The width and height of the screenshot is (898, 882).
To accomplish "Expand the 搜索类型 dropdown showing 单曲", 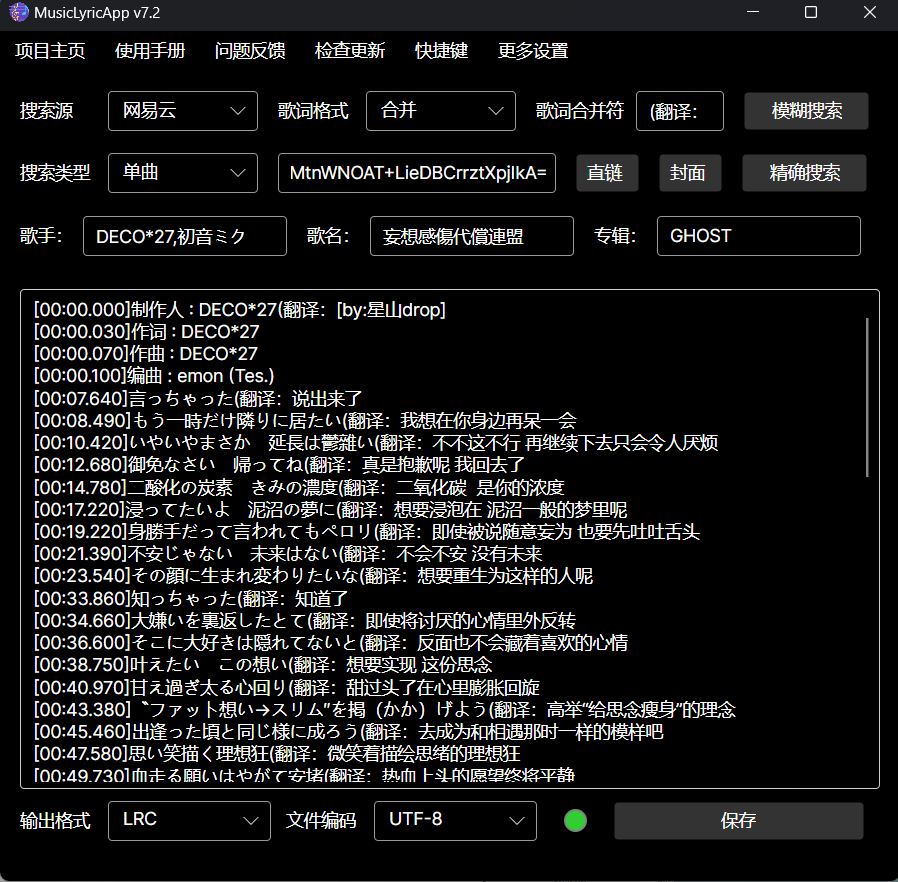I will coord(183,173).
